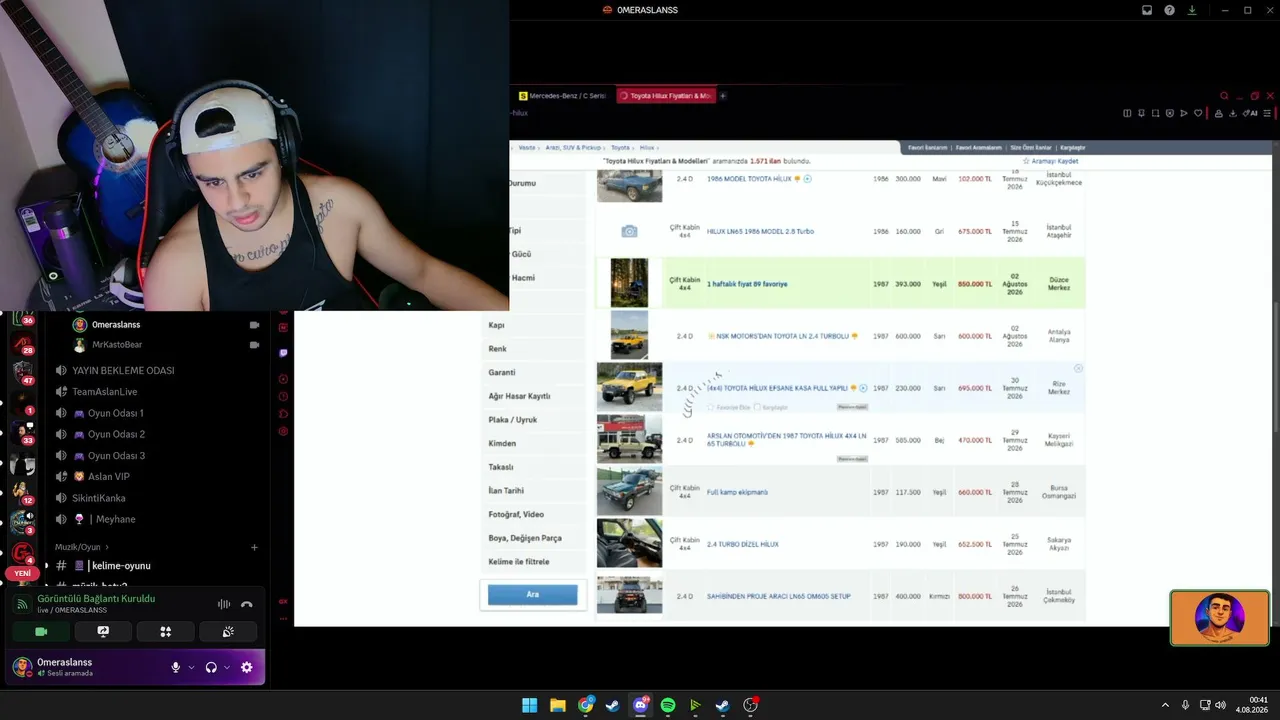
Task: Open Discord server with 47 badge
Action: click(22, 372)
